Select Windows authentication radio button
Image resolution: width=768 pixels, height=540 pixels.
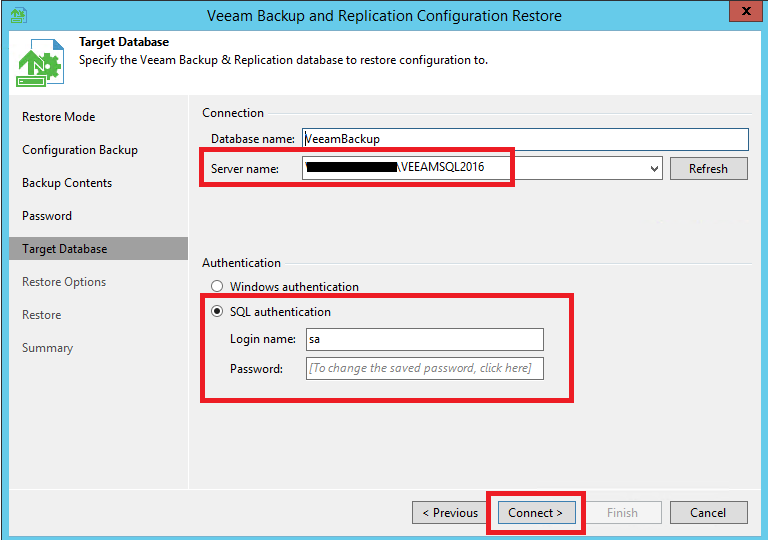217,286
